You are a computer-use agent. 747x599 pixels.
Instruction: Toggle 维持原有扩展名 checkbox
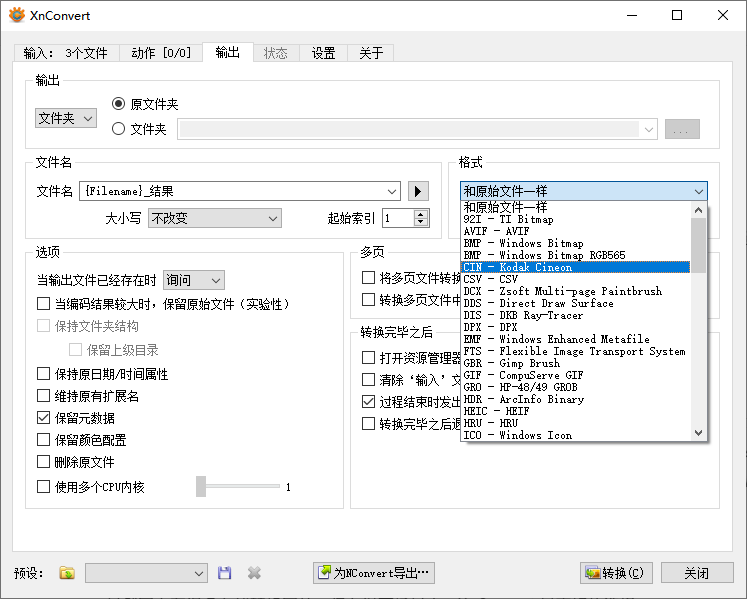pos(43,396)
